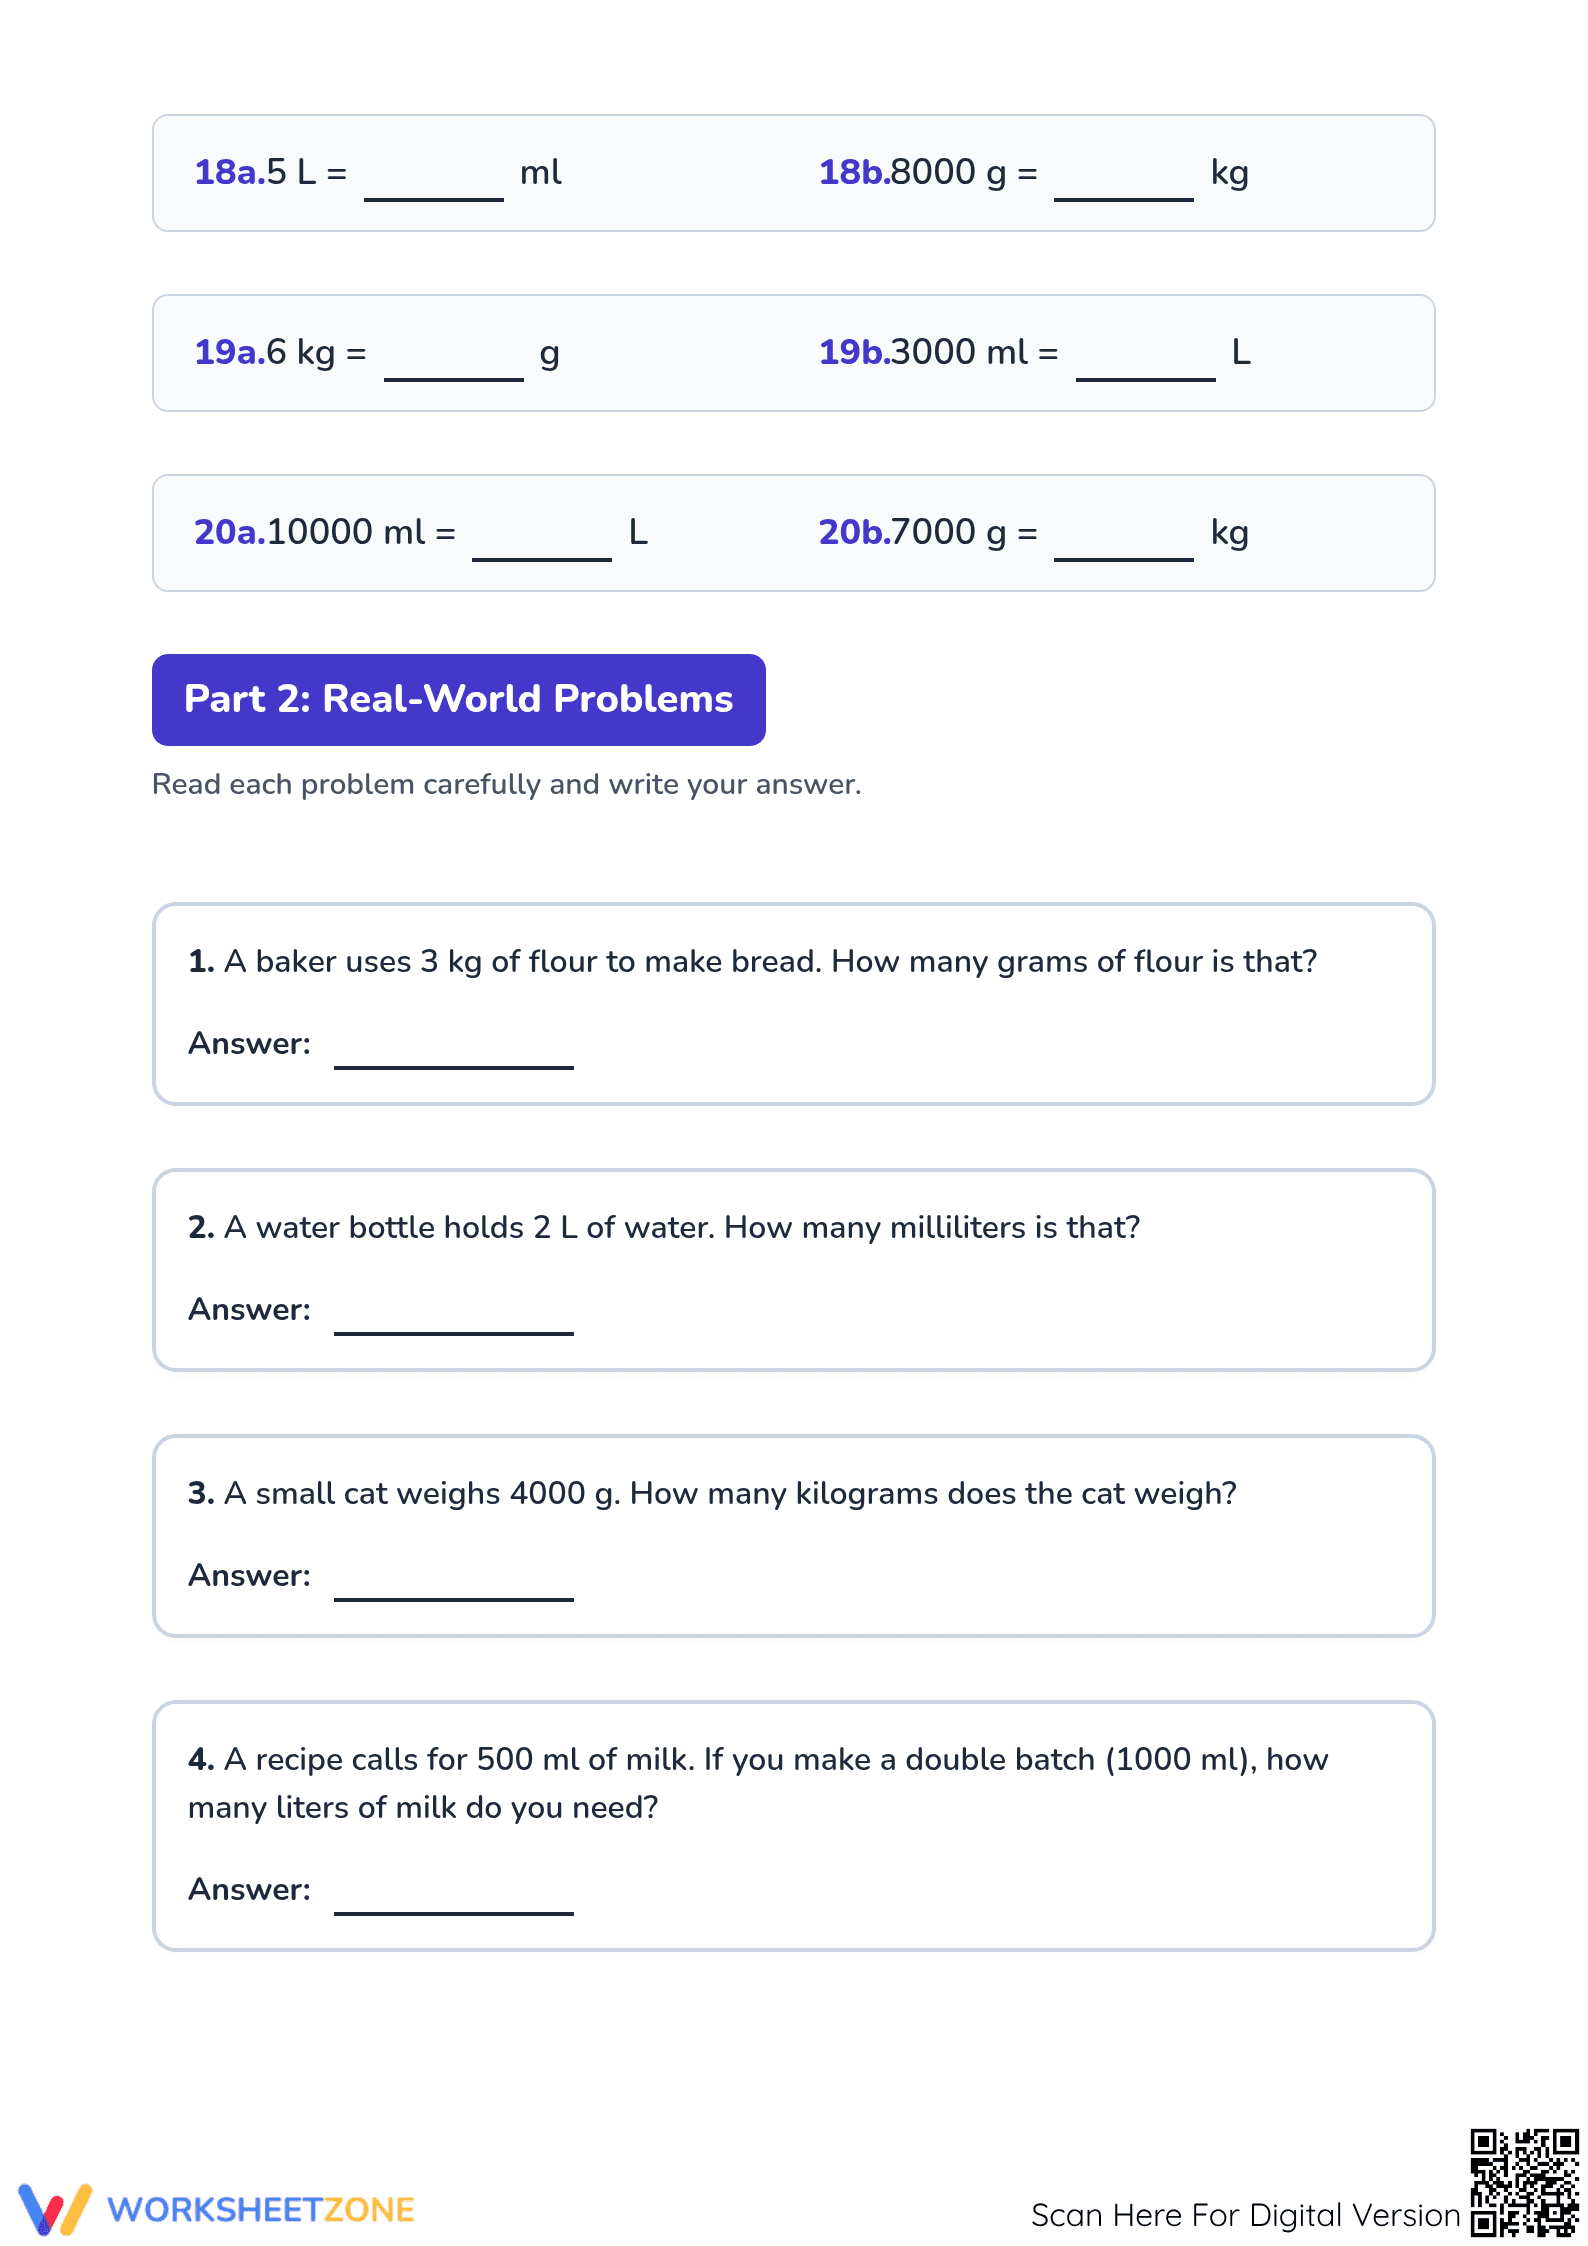1588x2246 pixels.
Task: Click the 18a question label
Action: 230,172
